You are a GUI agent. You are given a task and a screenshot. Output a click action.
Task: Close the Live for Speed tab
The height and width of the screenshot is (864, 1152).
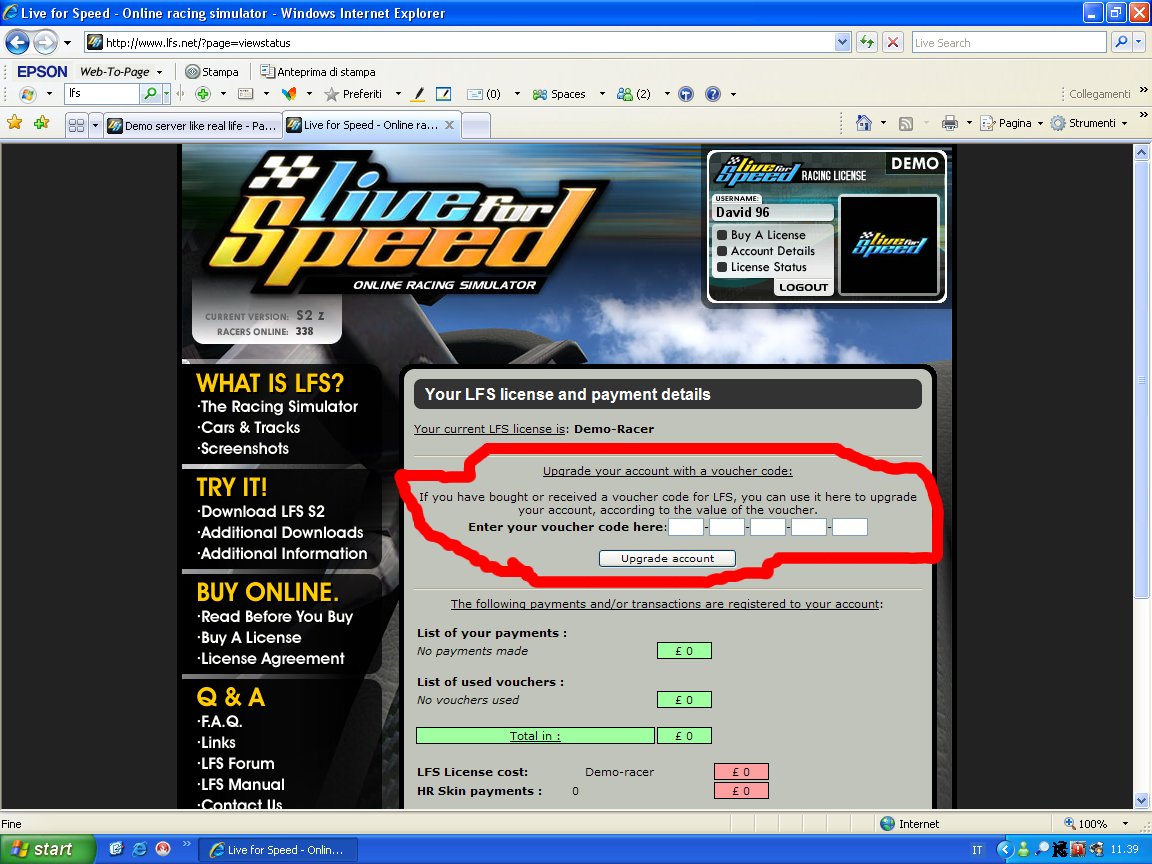click(449, 125)
